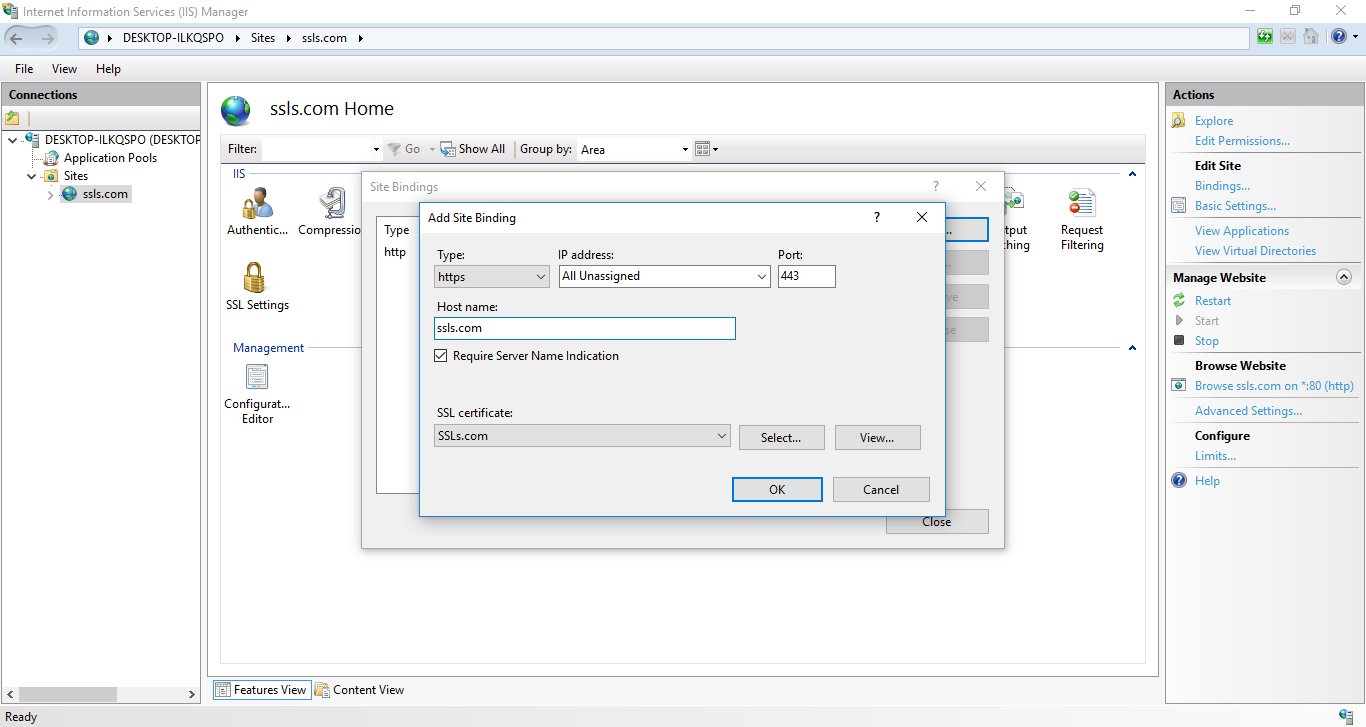Open the Compression feature icon
The height and width of the screenshot is (727, 1366).
(332, 203)
